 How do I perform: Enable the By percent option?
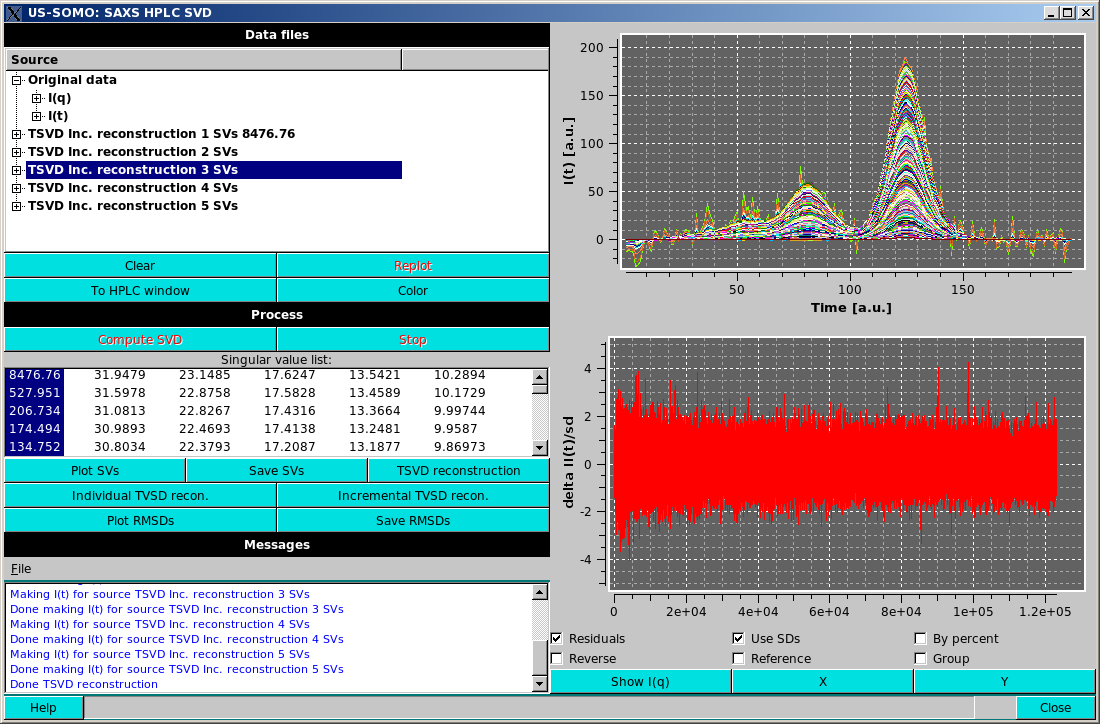click(x=919, y=638)
